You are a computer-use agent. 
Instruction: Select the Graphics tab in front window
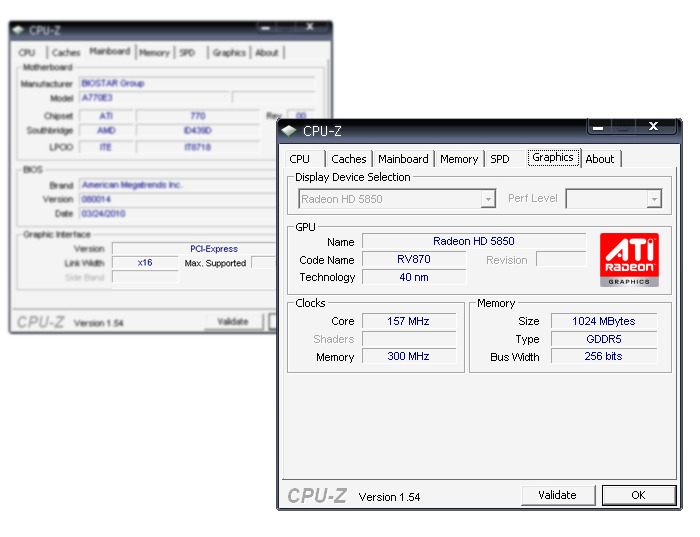(x=553, y=158)
